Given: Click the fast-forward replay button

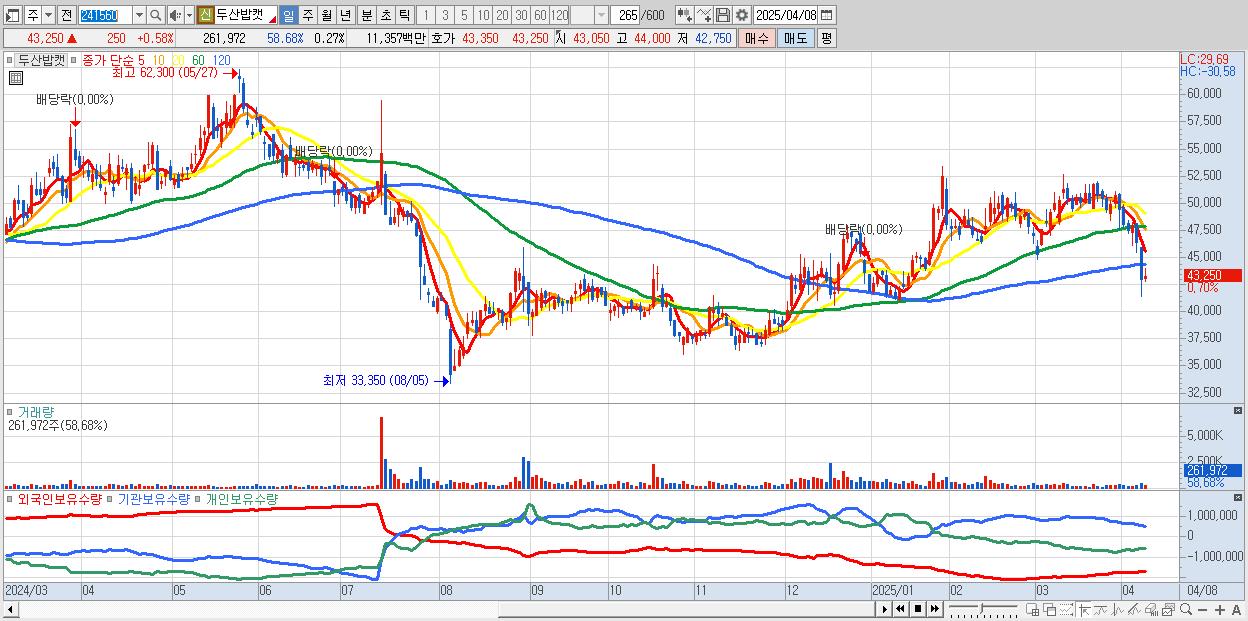Looking at the screenshot, I should 935,609.
